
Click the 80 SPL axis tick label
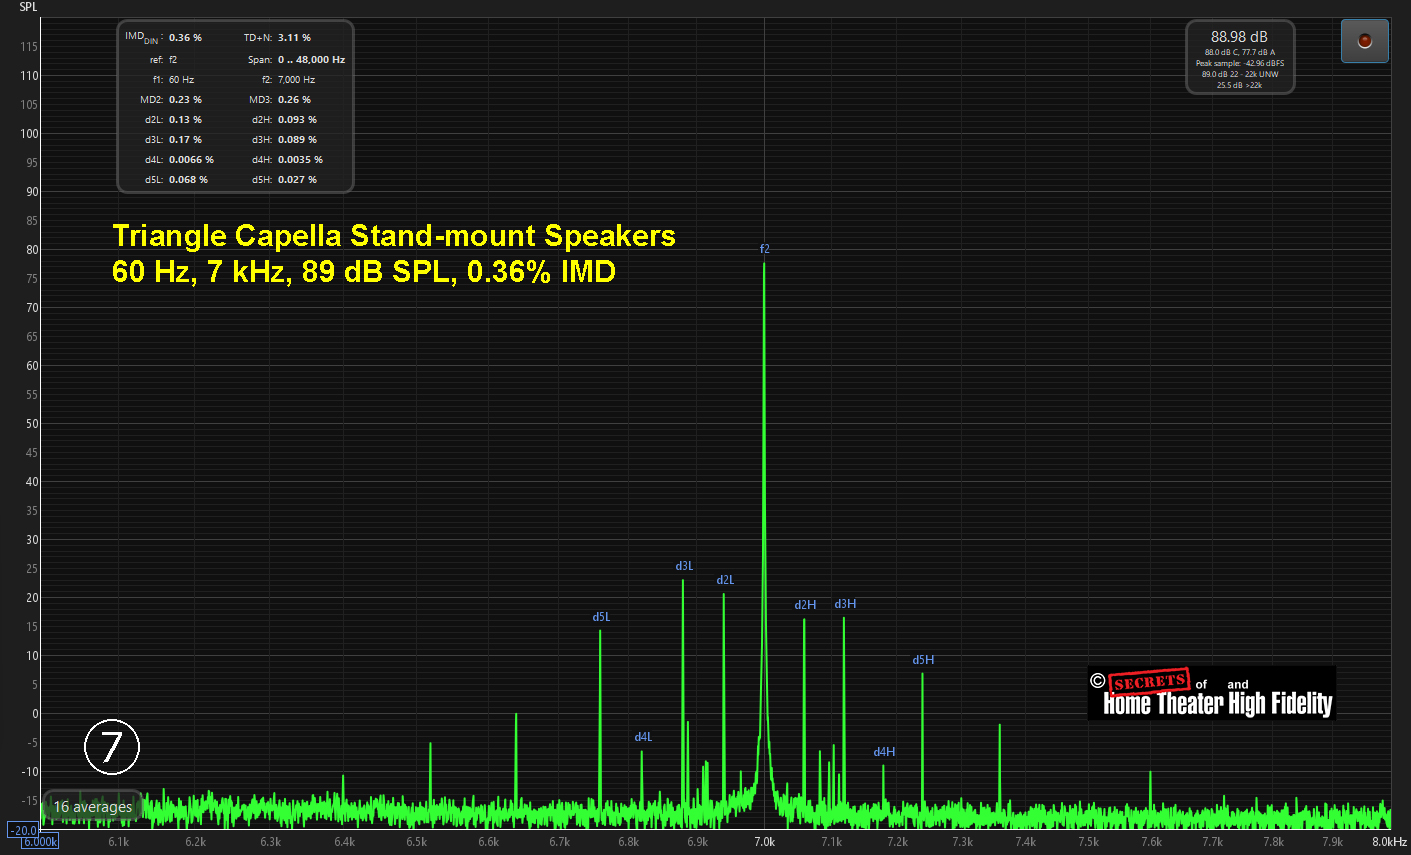[x=32, y=250]
